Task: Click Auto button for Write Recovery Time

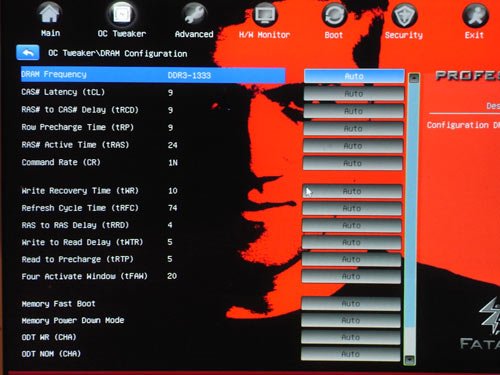Action: click(x=352, y=191)
